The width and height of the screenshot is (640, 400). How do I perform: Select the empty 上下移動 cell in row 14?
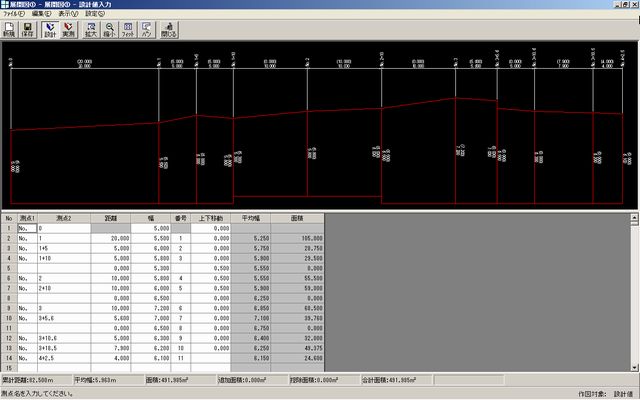(x=211, y=358)
